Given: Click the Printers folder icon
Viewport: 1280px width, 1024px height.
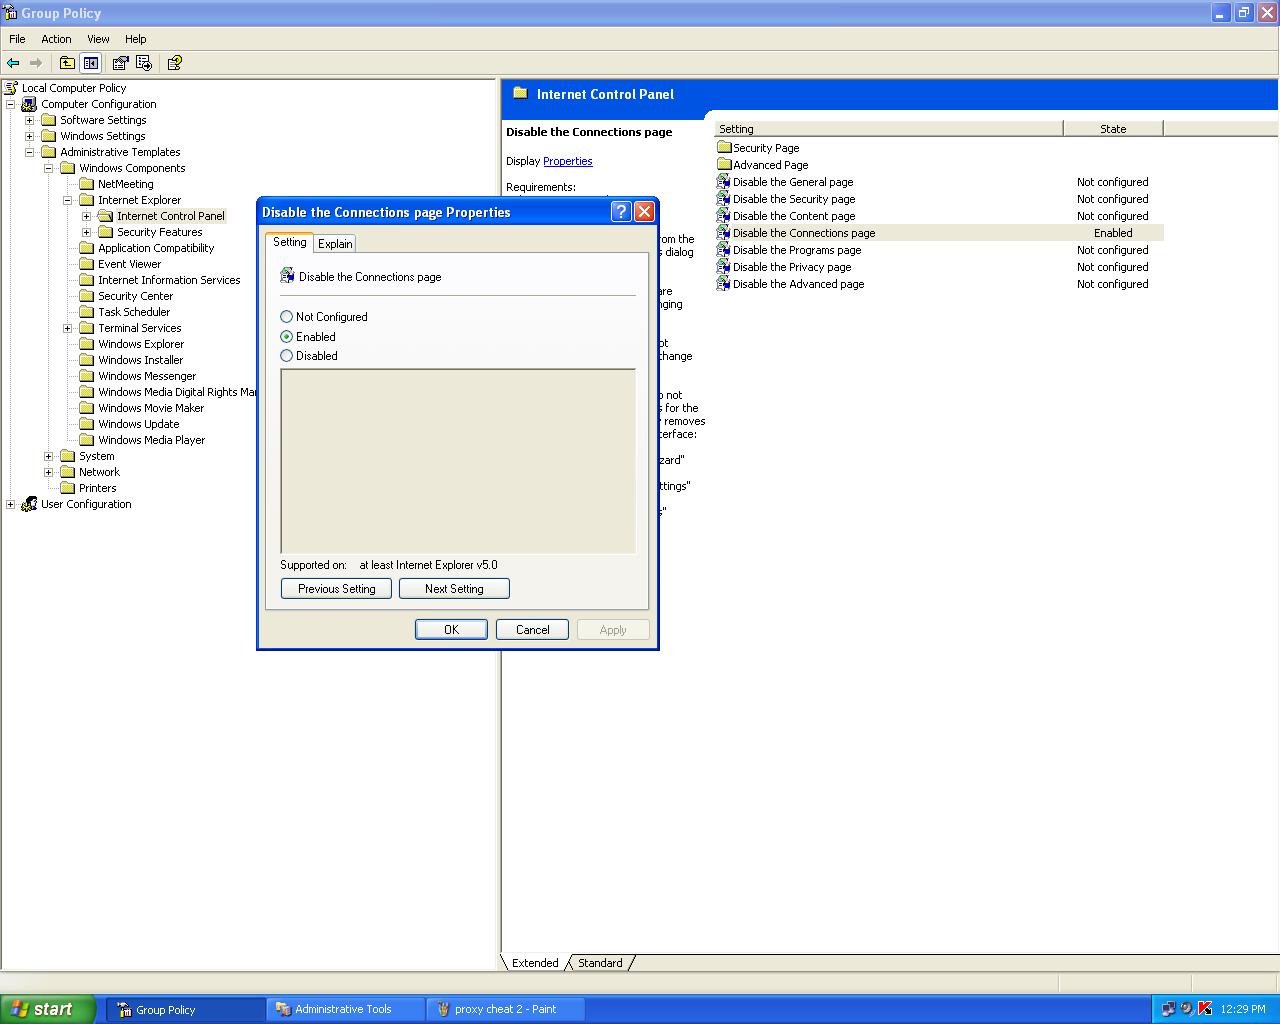Looking at the screenshot, I should [x=68, y=488].
